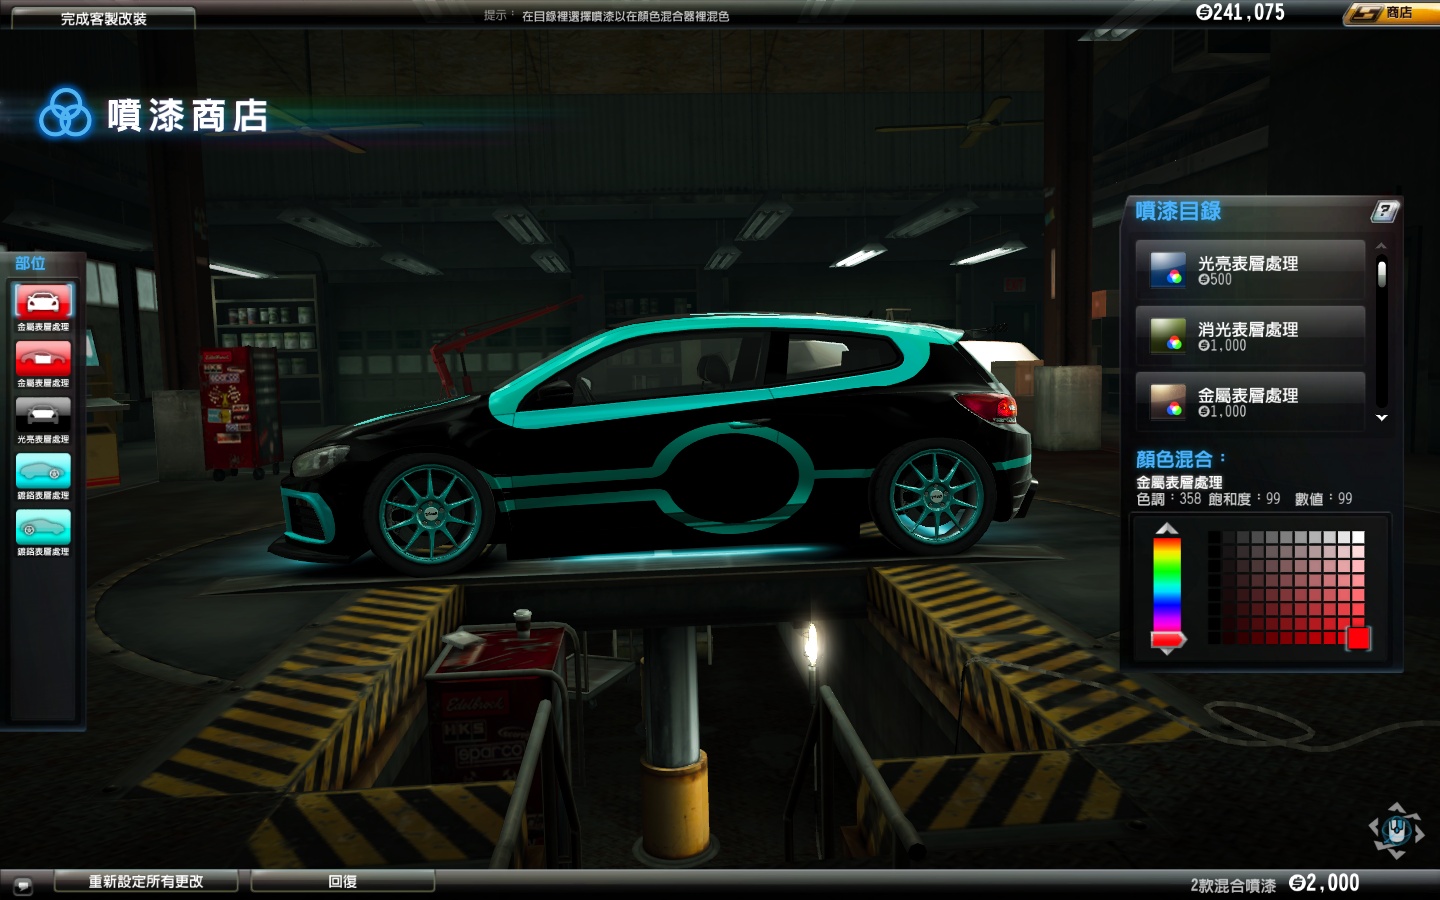Click the total price 2,000
Screen dimensions: 1440x900
coord(1324,883)
